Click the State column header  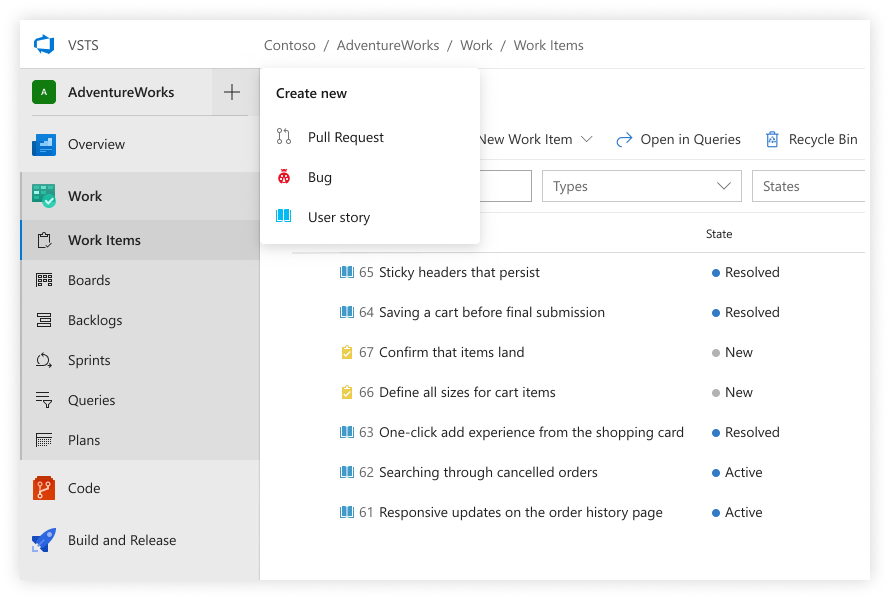pyautogui.click(x=719, y=234)
